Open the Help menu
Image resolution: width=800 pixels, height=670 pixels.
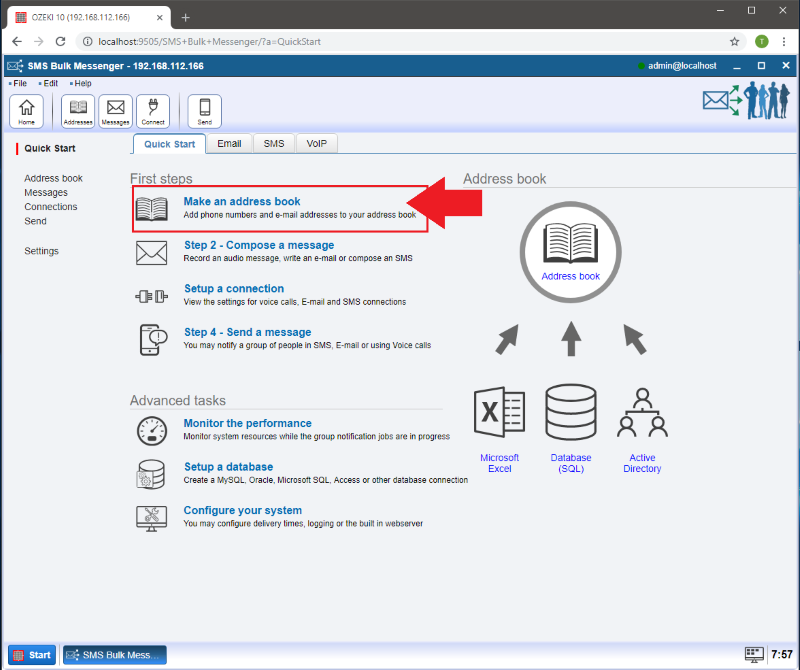(82, 83)
